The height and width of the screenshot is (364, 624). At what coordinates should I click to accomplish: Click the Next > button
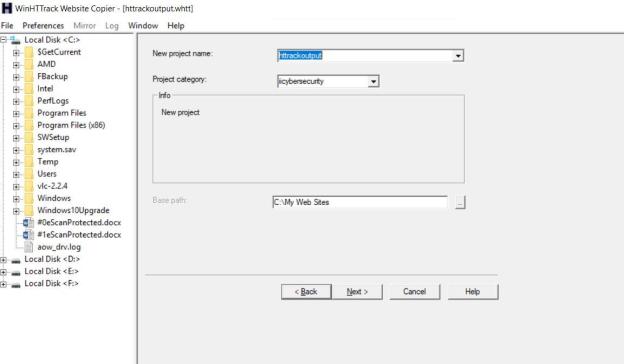357,292
